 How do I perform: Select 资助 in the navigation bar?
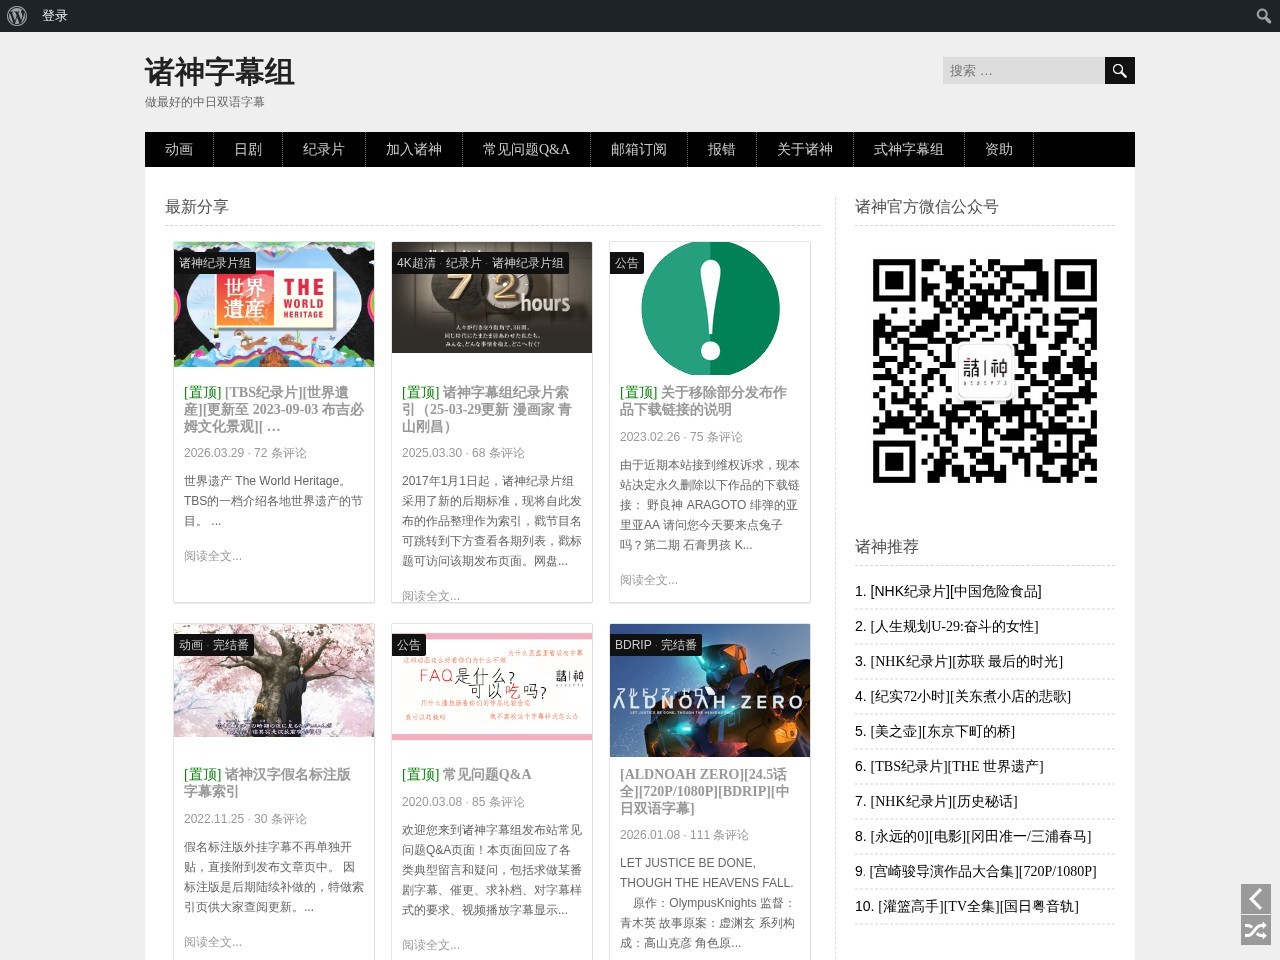(x=999, y=149)
